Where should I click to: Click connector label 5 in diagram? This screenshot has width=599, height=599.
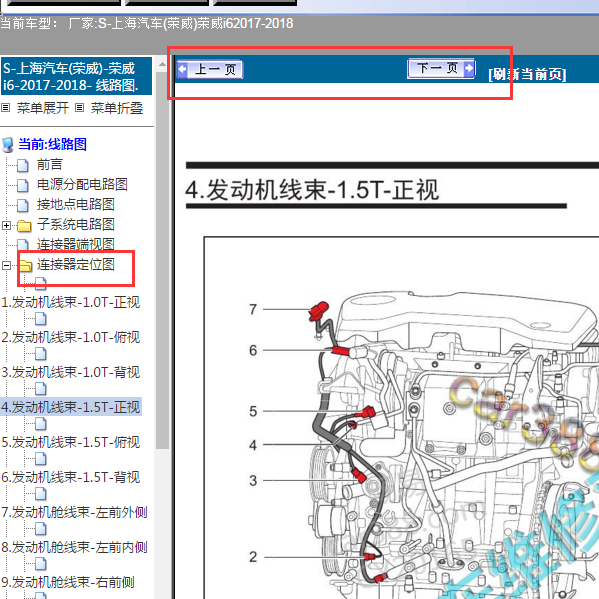(x=253, y=411)
